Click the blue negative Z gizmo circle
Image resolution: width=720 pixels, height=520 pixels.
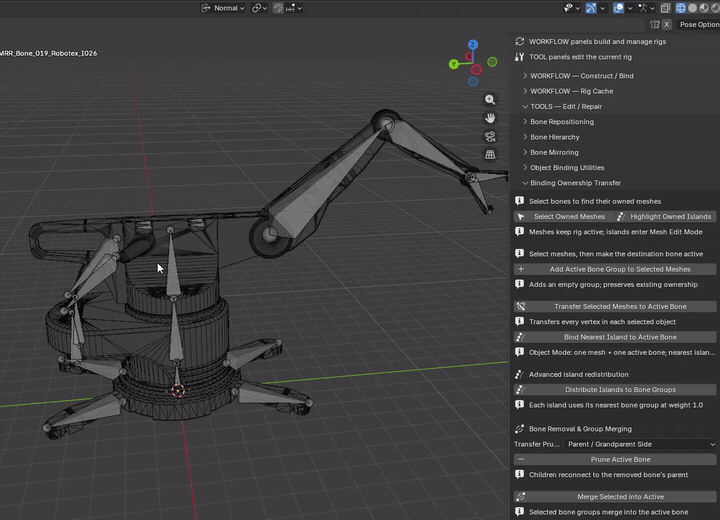473,81
